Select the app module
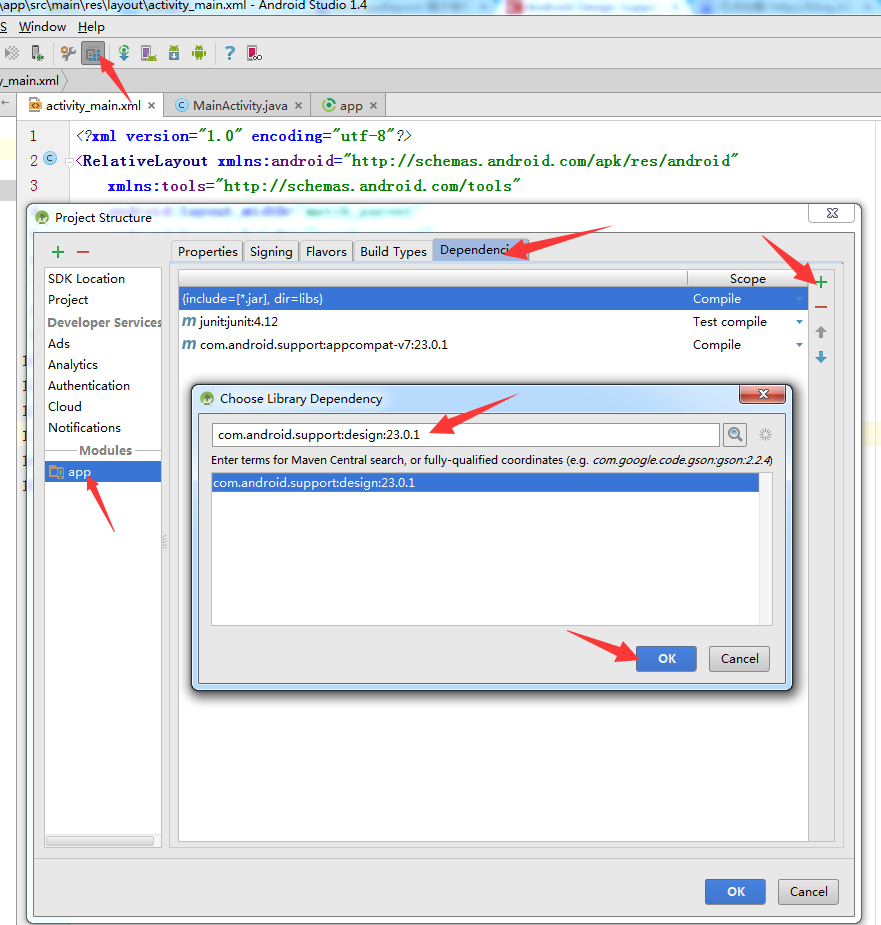Screen dimensions: 881x925 103,472
